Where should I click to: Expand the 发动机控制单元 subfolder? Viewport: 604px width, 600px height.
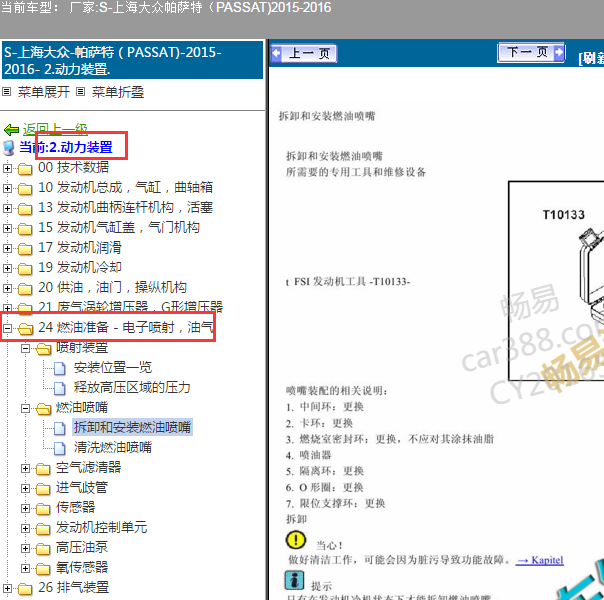(x=25, y=529)
